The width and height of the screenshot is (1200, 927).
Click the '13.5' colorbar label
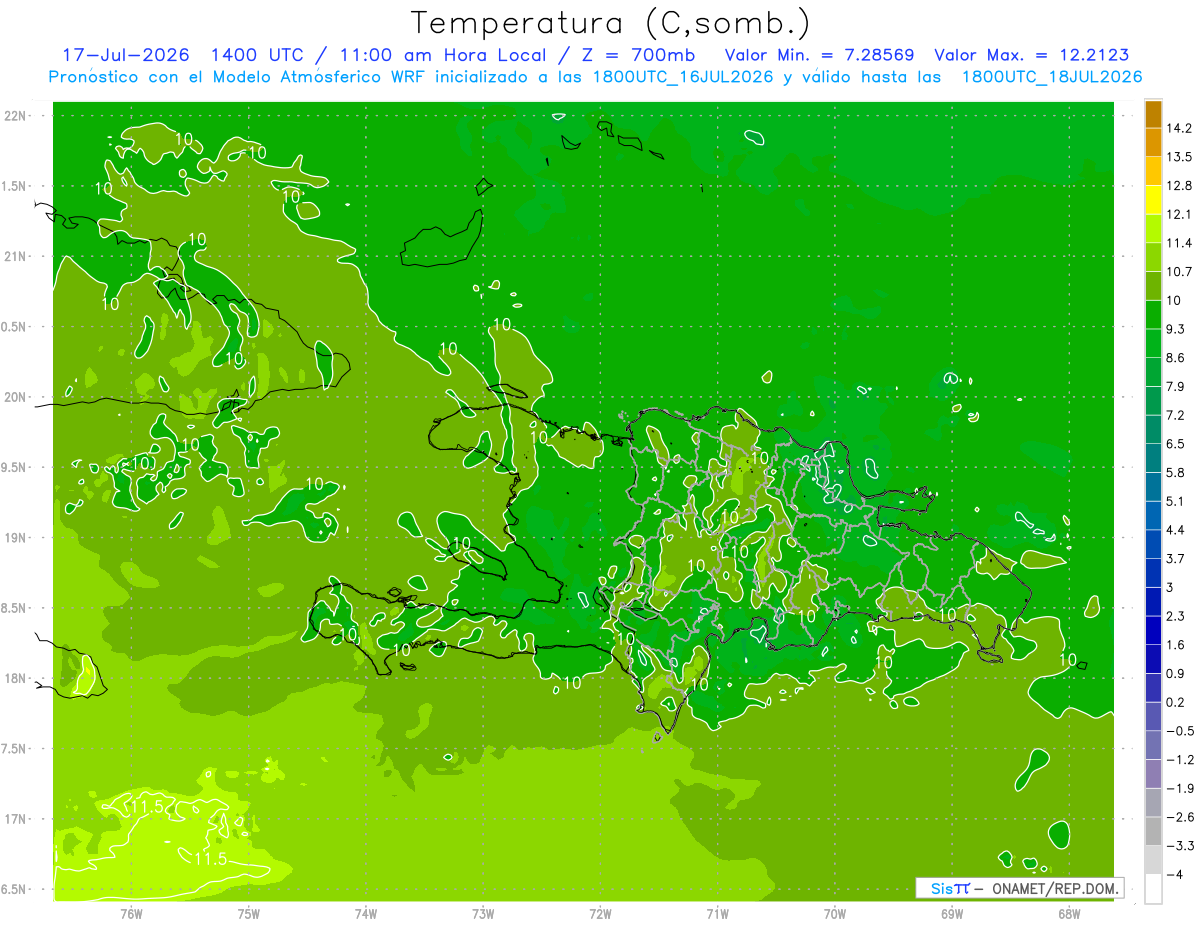pyautogui.click(x=1180, y=157)
